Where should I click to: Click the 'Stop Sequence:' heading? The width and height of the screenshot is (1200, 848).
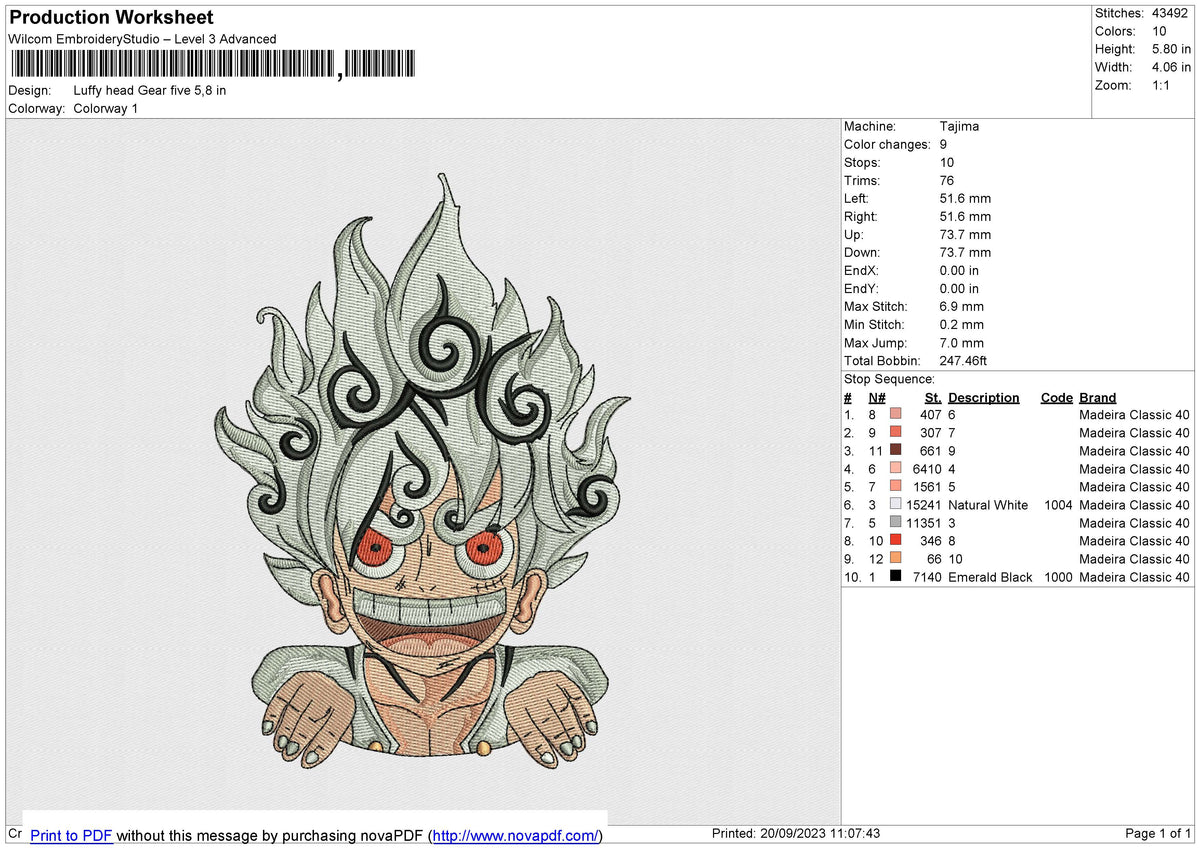(x=889, y=379)
